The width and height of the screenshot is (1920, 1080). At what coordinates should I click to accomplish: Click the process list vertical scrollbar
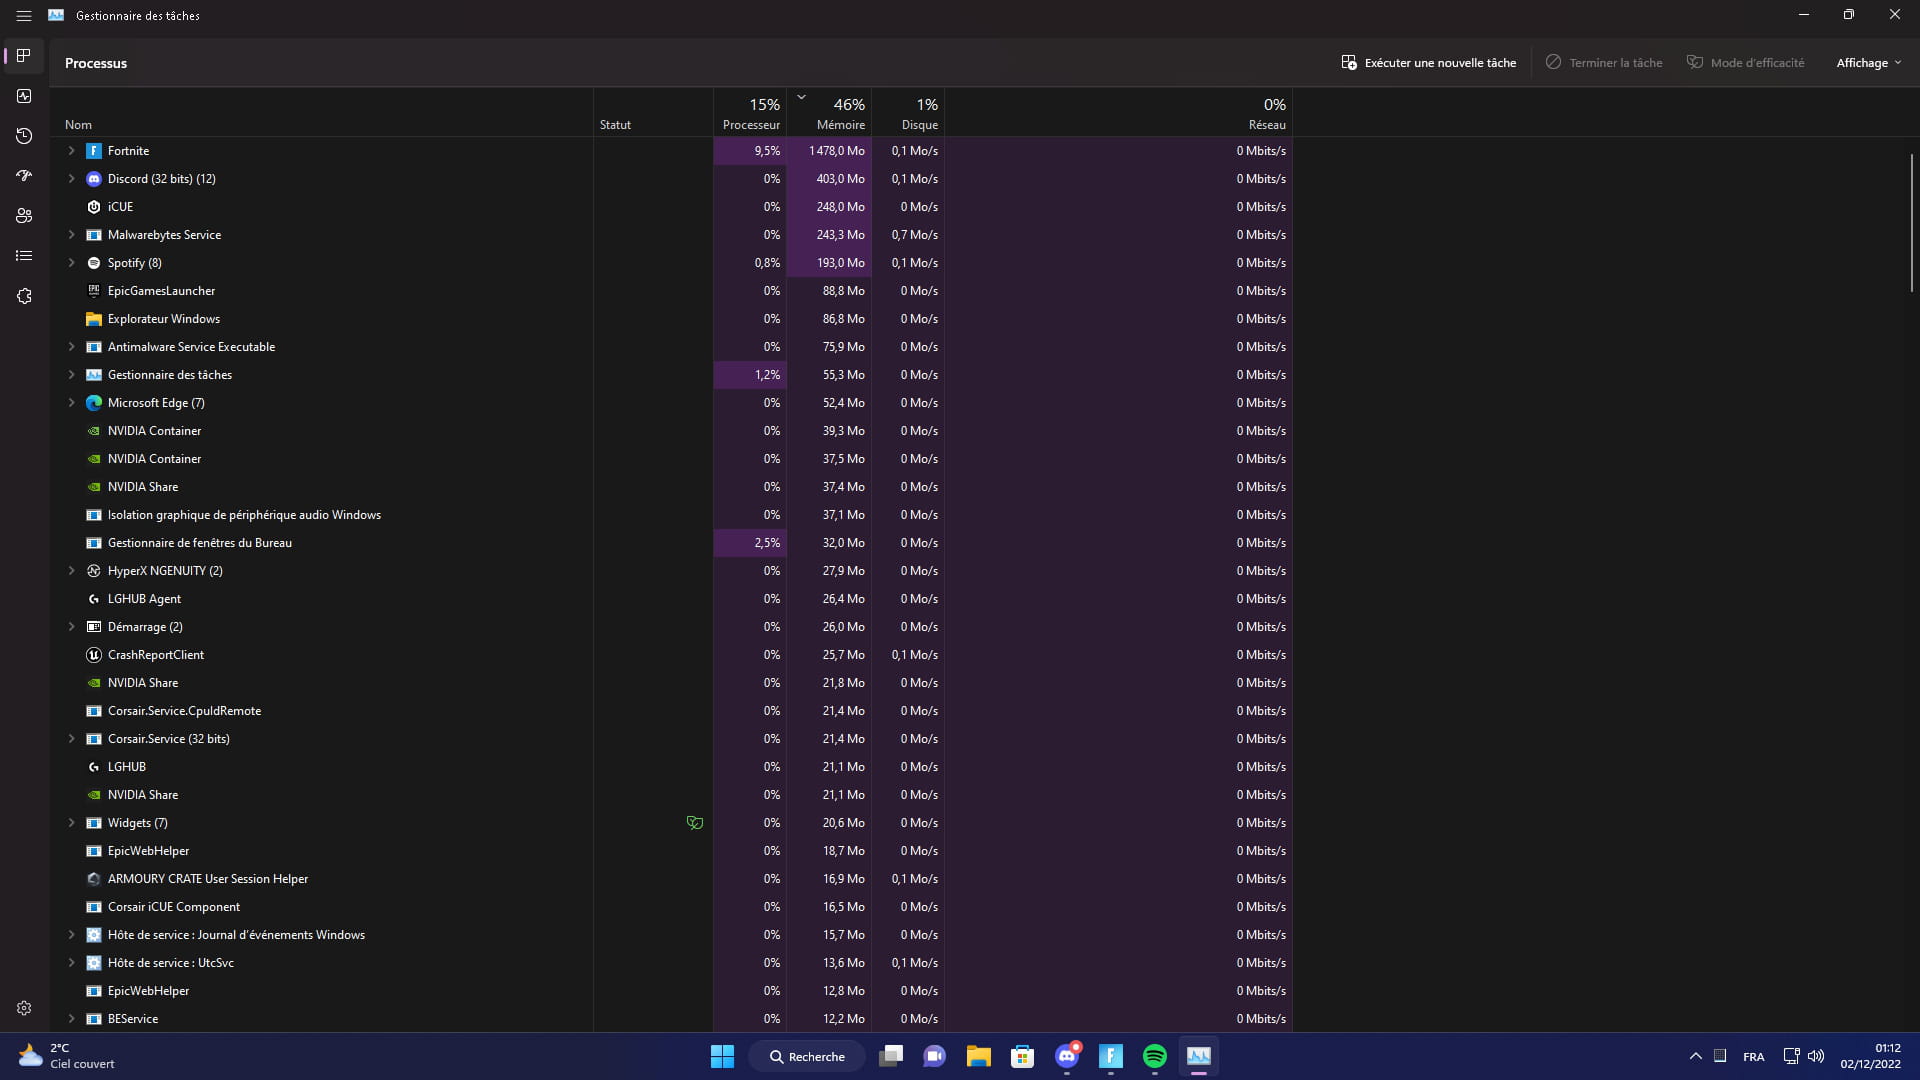click(x=1911, y=222)
